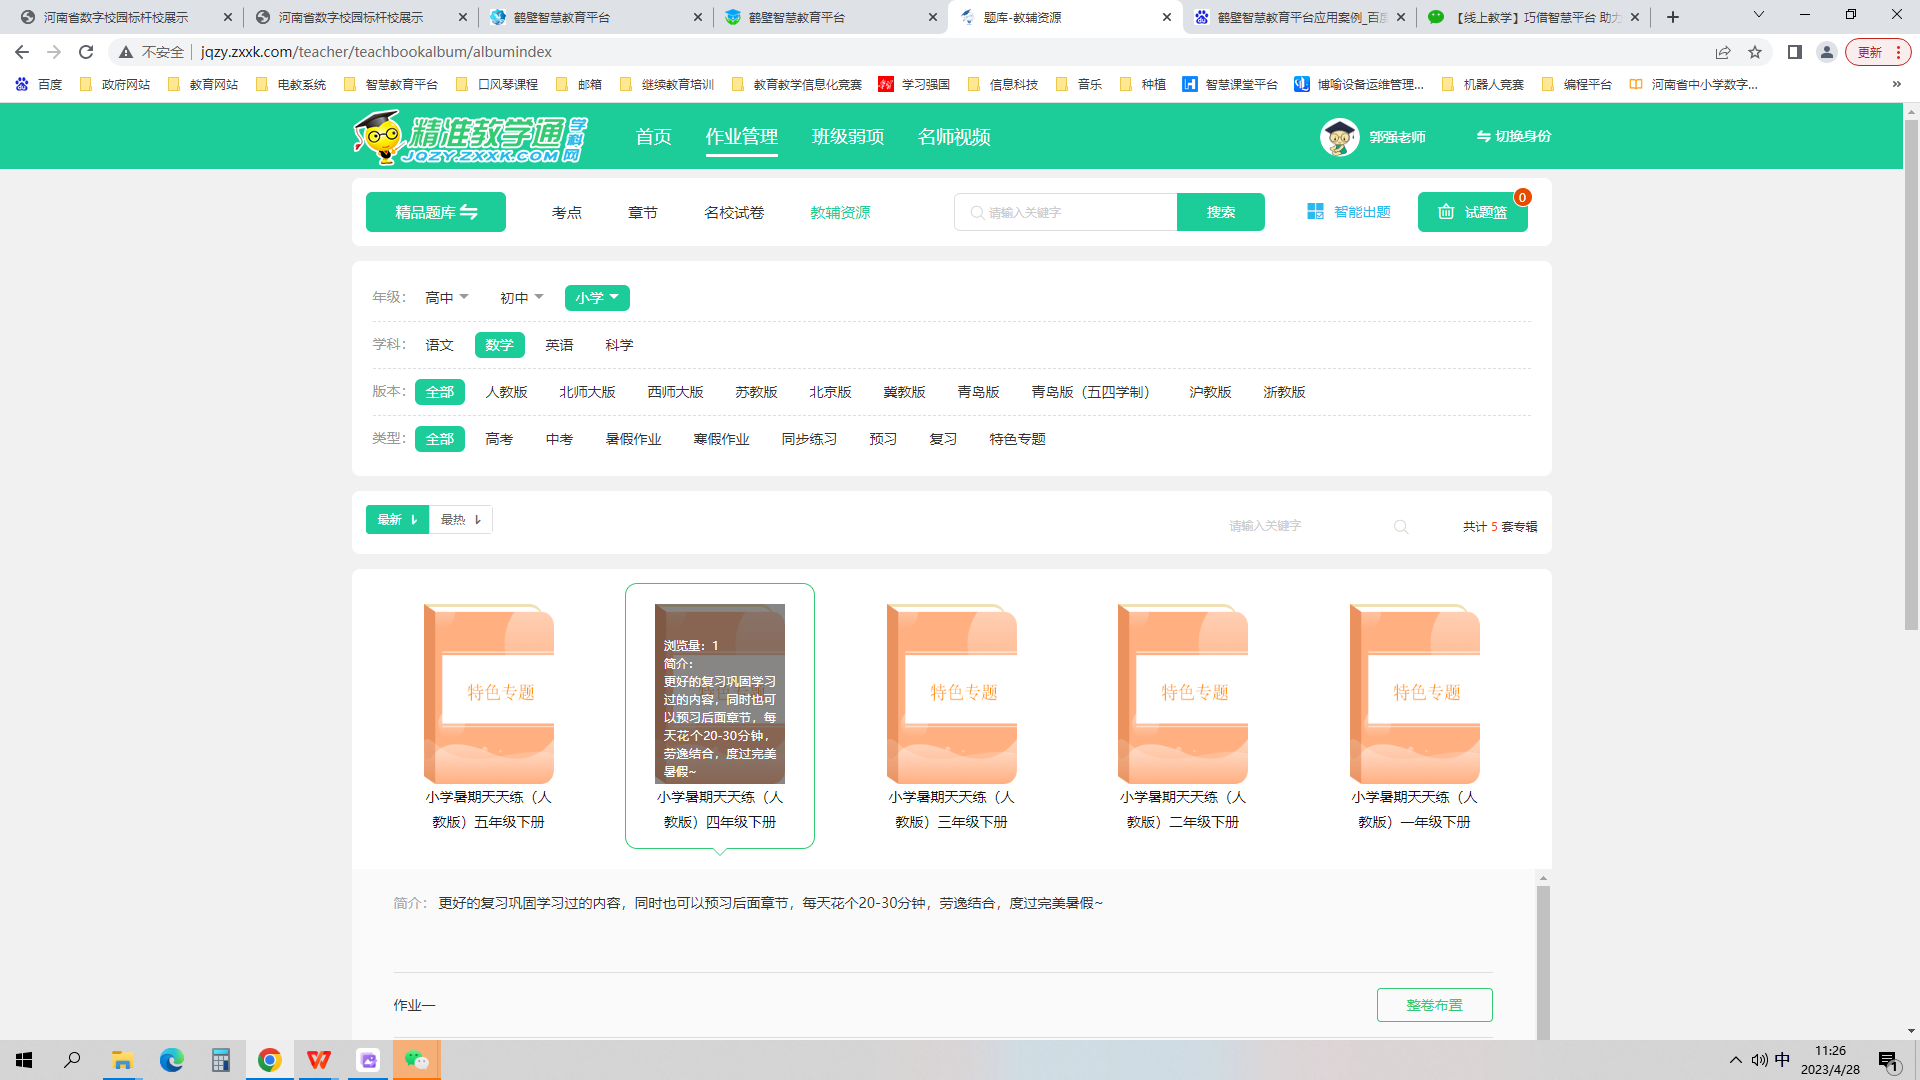Open WeChat from the taskbar
Image resolution: width=1920 pixels, height=1080 pixels.
click(x=416, y=1060)
